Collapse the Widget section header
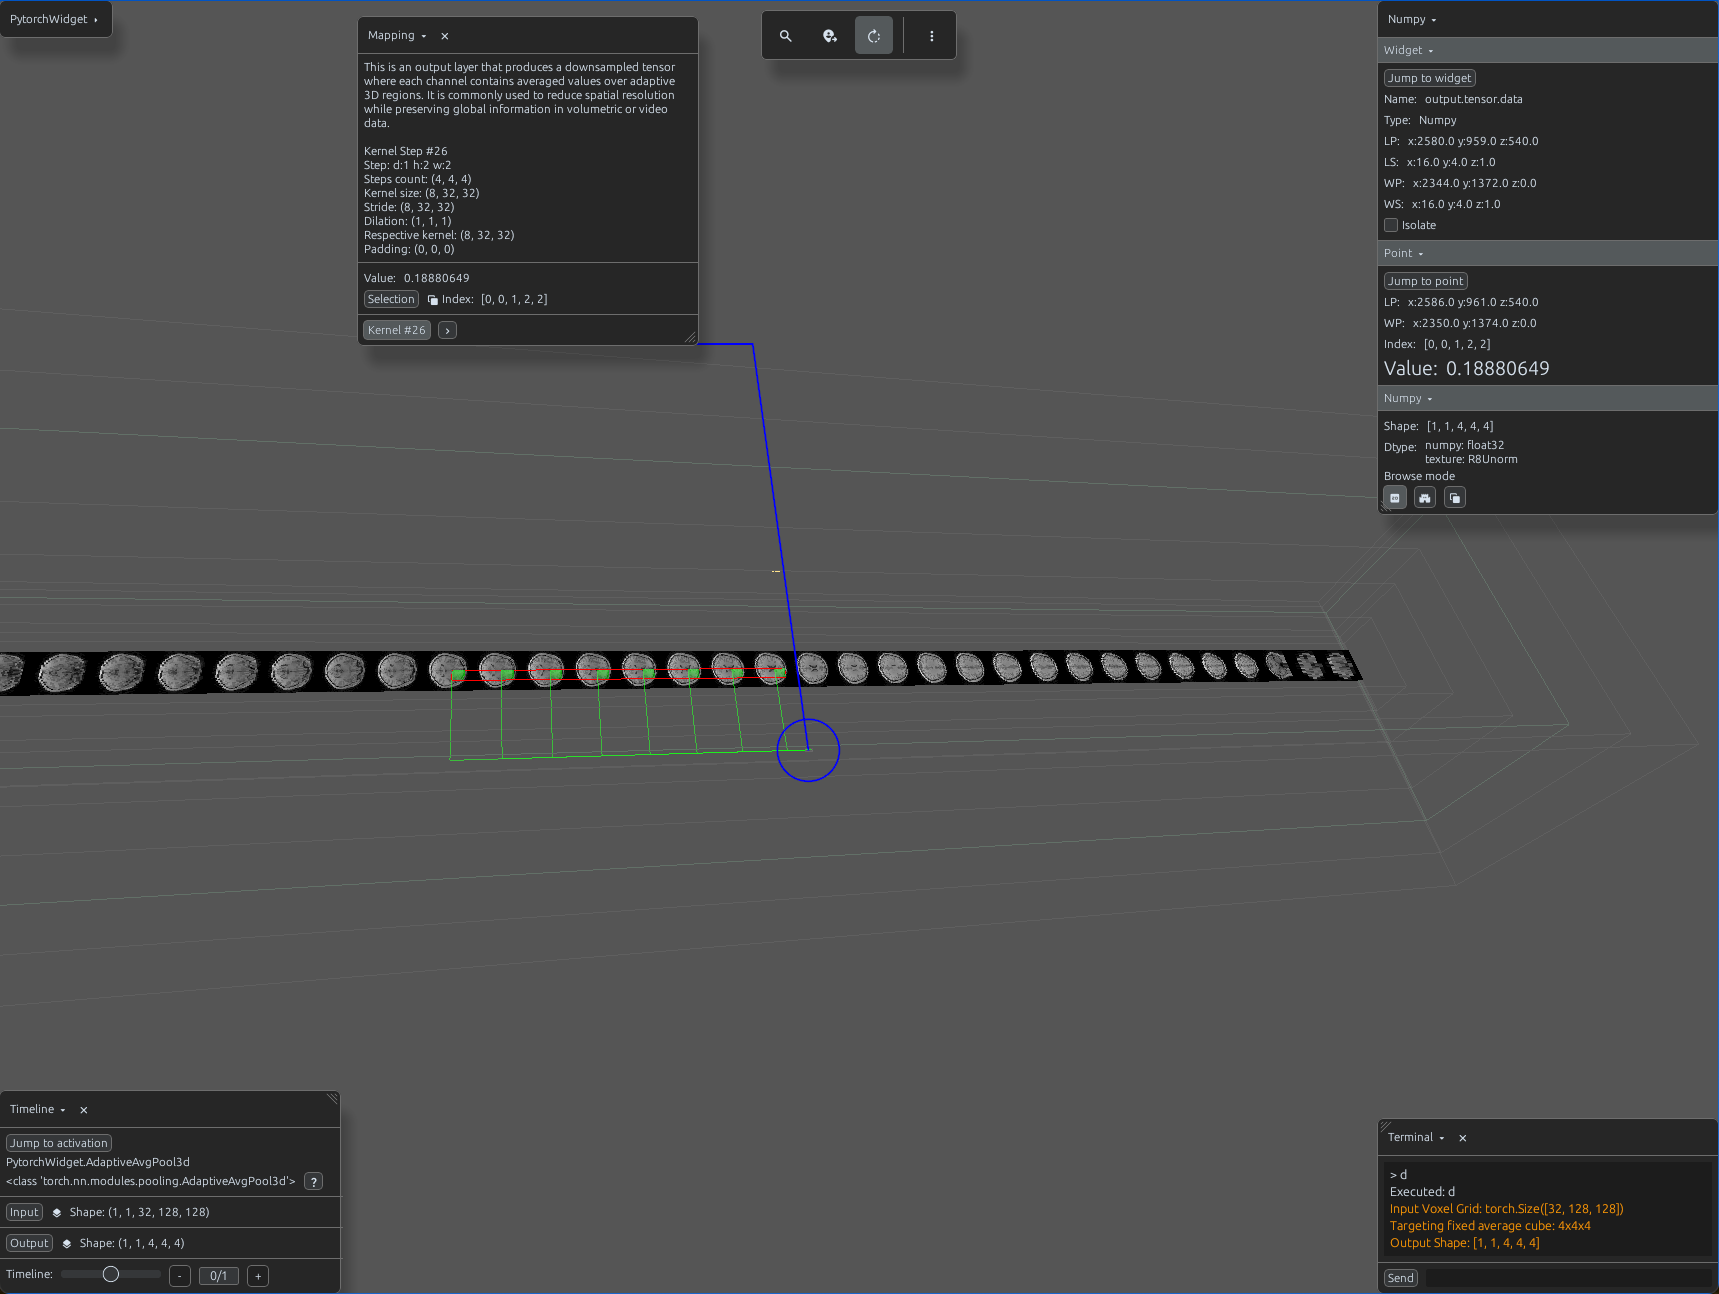Image resolution: width=1719 pixels, height=1294 pixels. pyautogui.click(x=1548, y=50)
